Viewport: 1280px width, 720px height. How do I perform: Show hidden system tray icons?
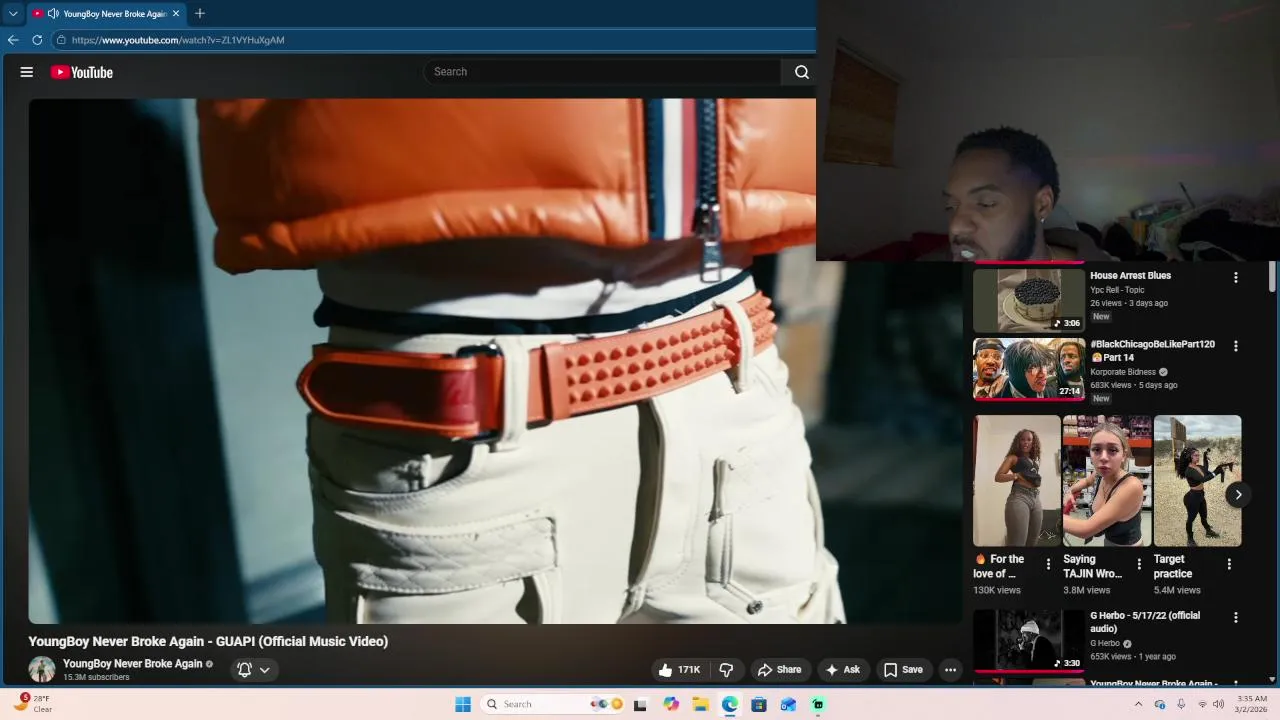tap(1138, 704)
